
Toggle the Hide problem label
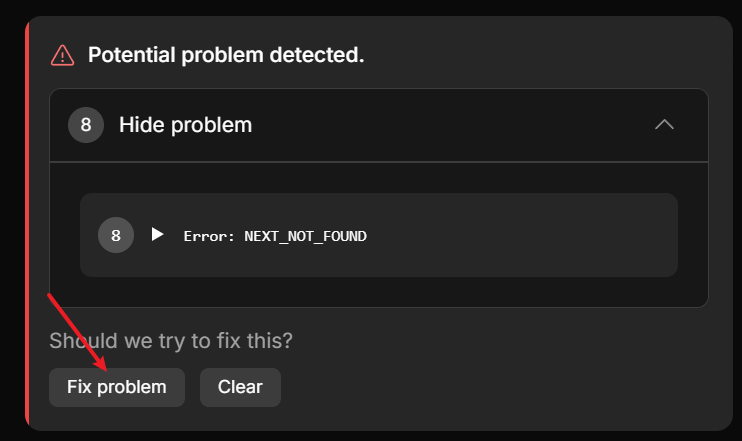[185, 125]
